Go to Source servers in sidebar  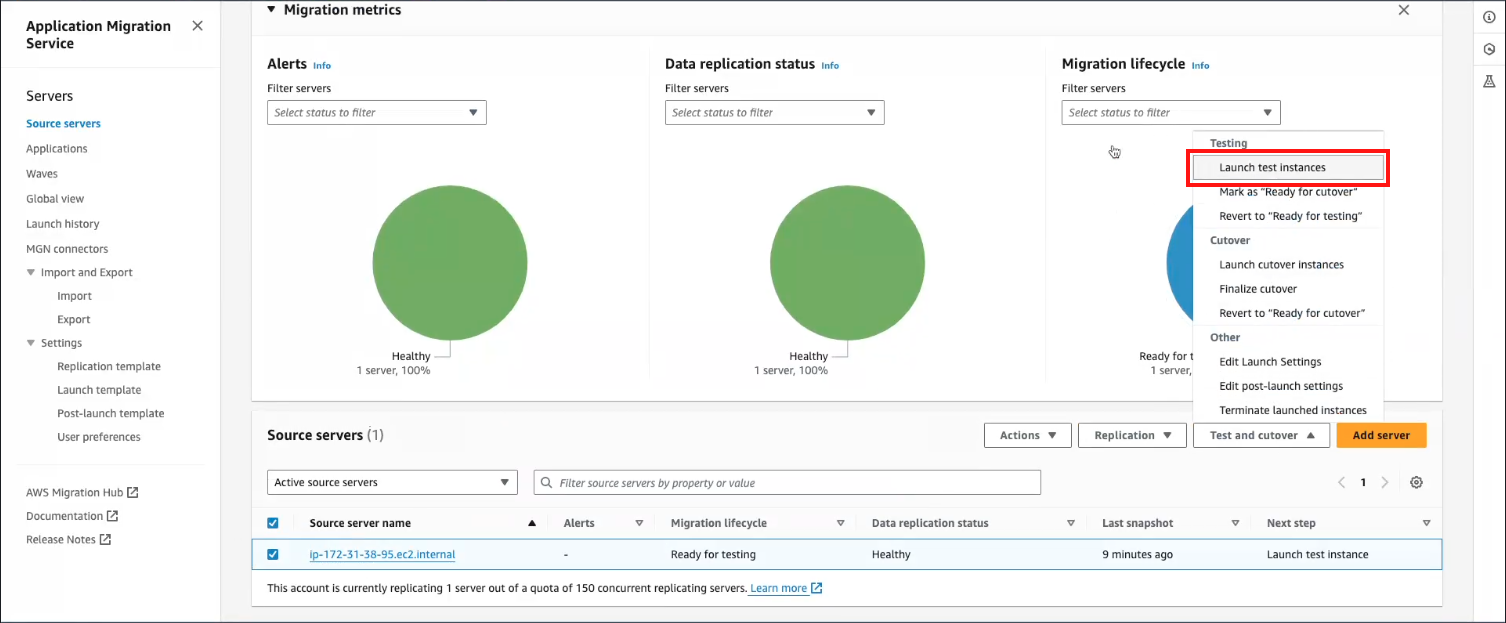[63, 124]
